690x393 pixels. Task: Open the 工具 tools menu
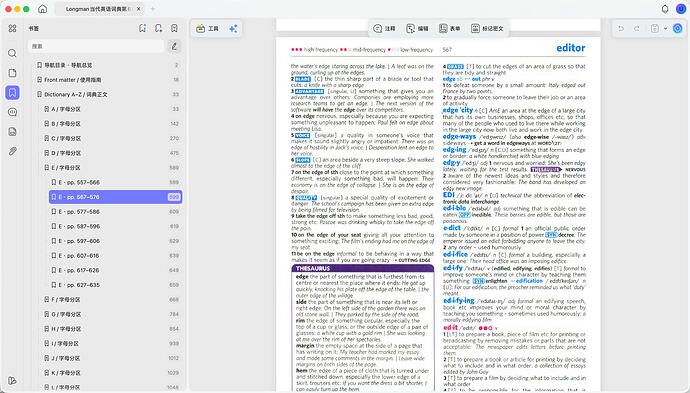pyautogui.click(x=208, y=29)
